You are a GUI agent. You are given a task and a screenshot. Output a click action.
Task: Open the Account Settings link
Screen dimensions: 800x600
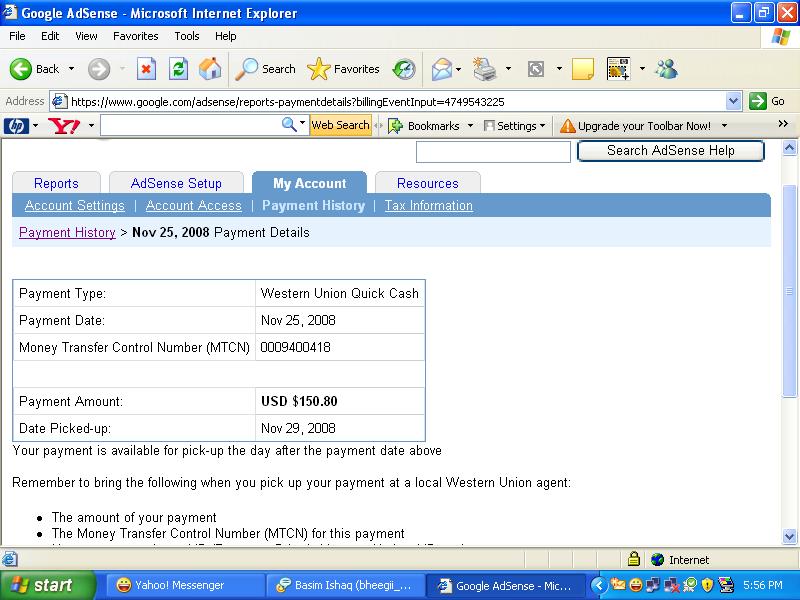tap(74, 206)
